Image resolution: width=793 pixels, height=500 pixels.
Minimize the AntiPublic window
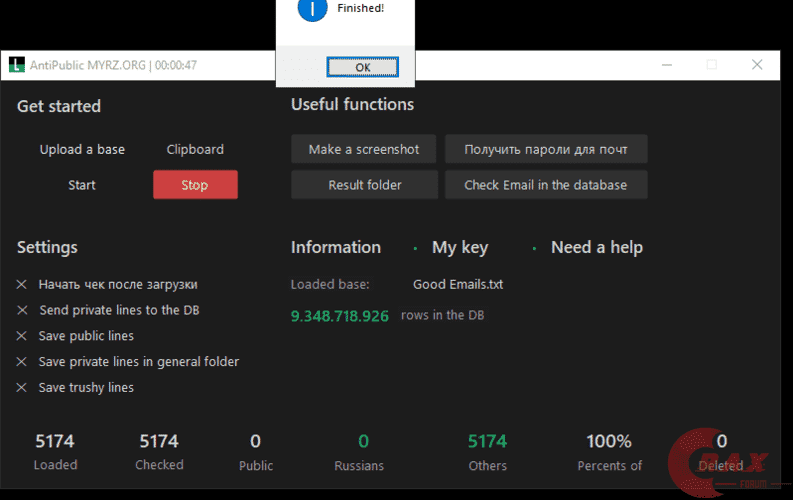coord(665,65)
